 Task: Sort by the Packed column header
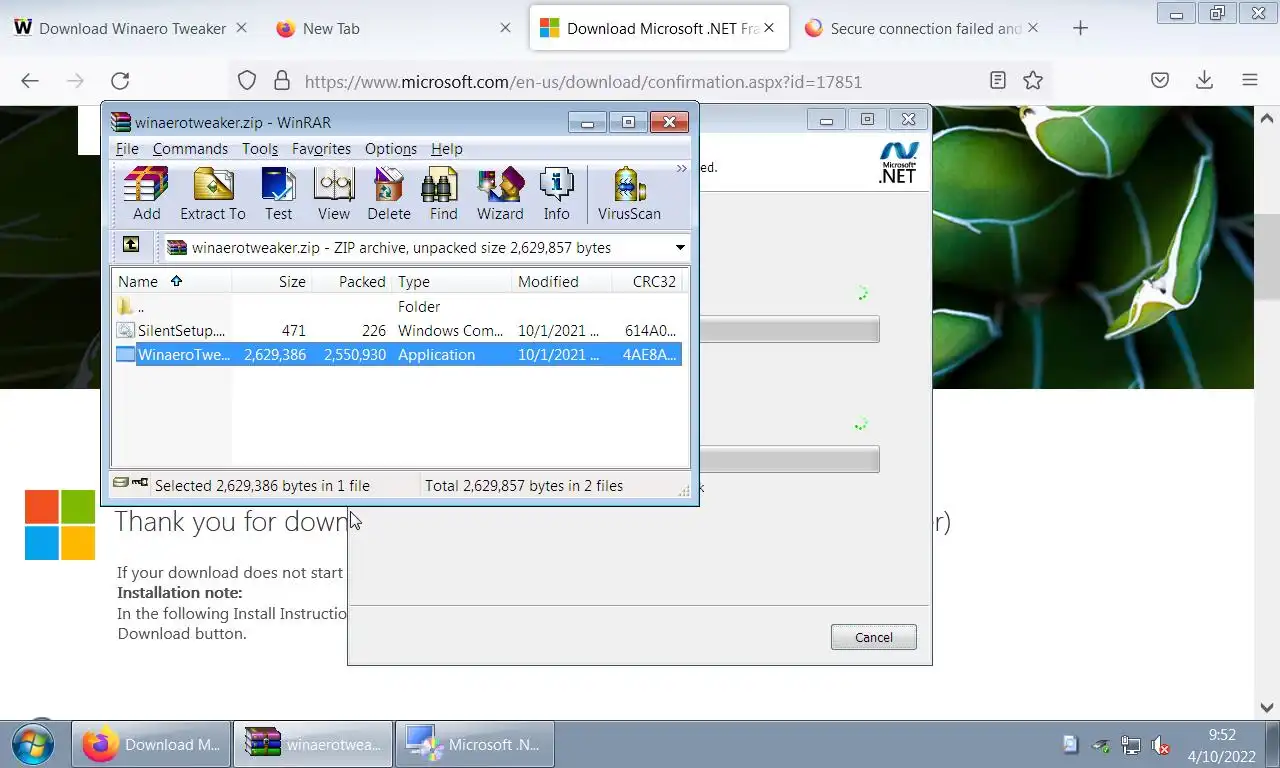[351, 281]
